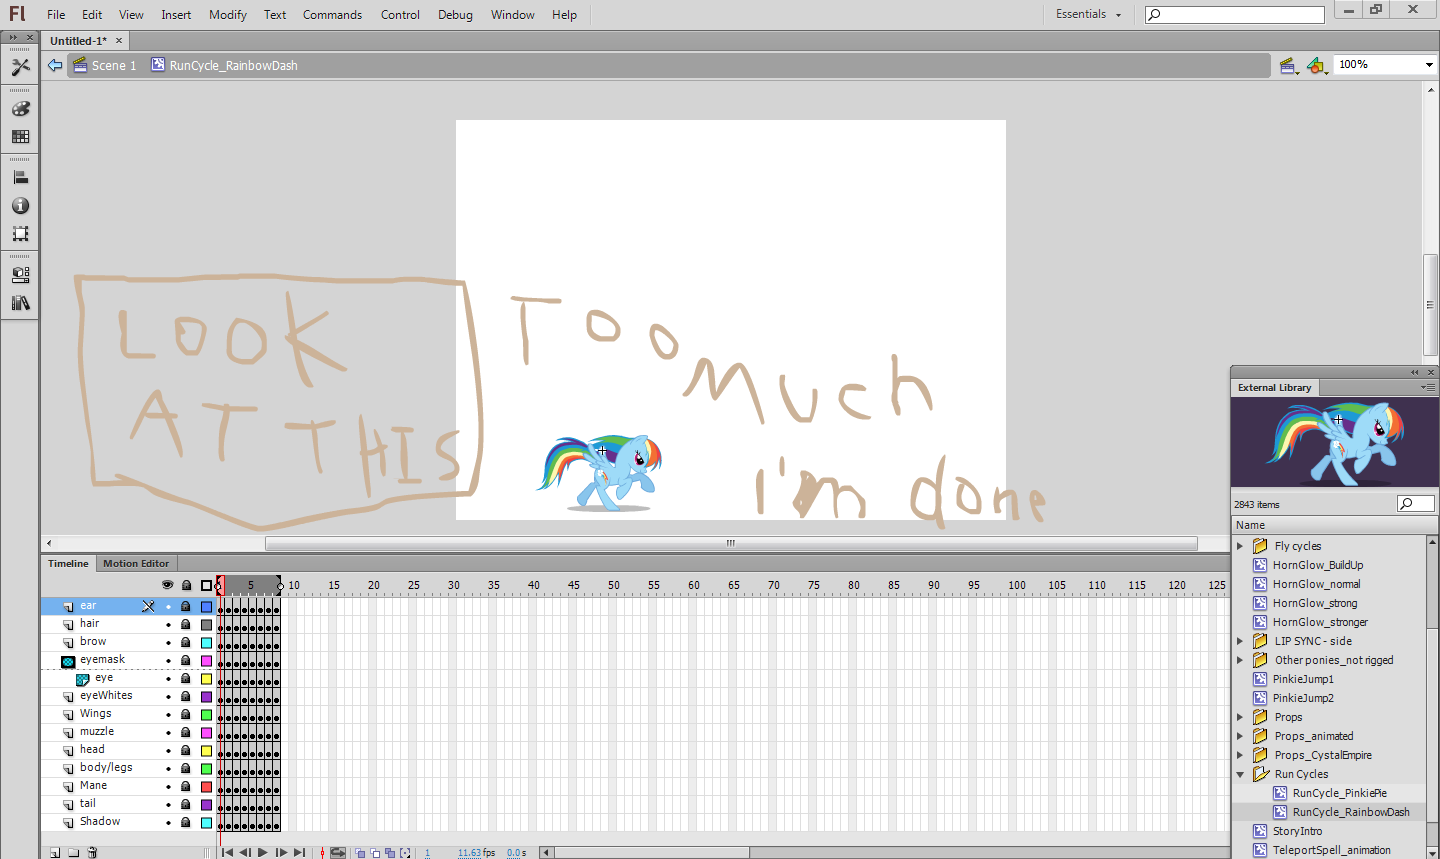
Task: Open the Library books panel icon
Action: tap(20, 303)
